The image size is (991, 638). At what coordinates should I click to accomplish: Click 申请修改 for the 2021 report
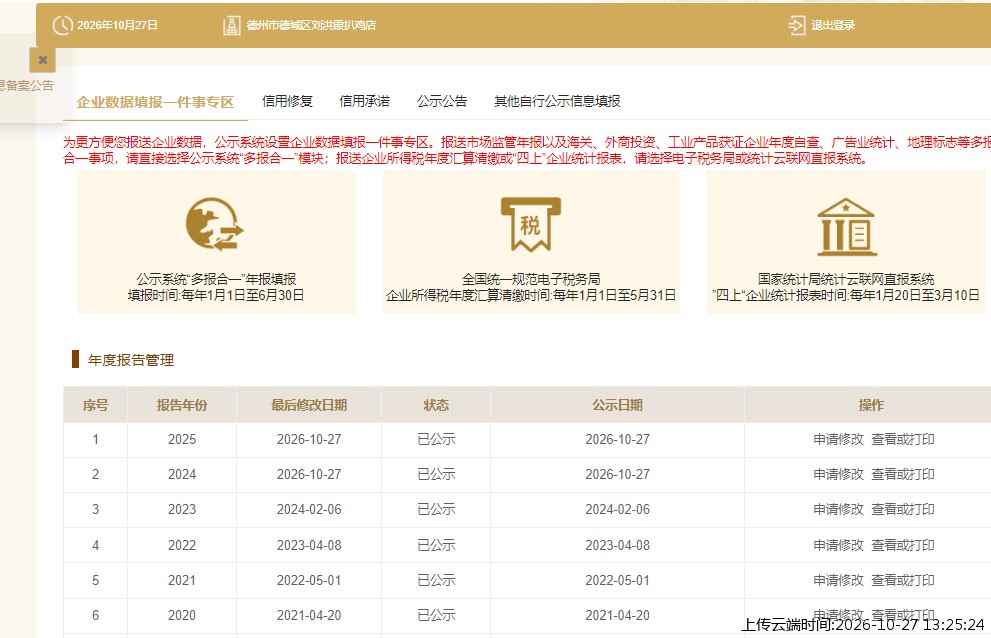(x=838, y=580)
